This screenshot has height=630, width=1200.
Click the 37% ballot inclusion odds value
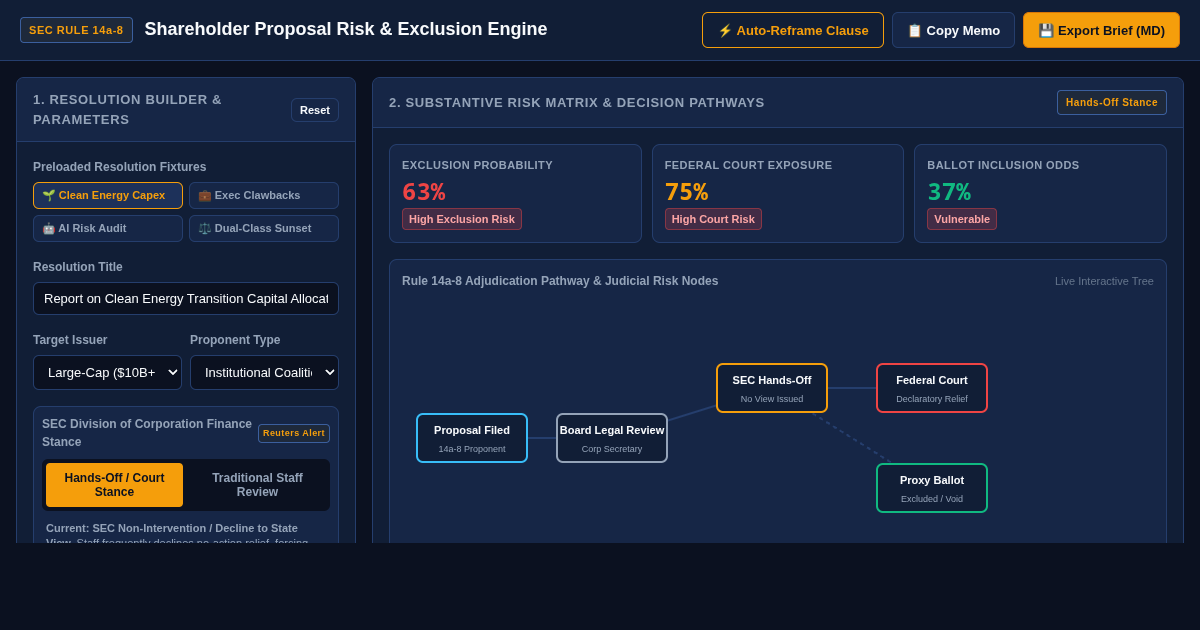pyautogui.click(x=949, y=192)
